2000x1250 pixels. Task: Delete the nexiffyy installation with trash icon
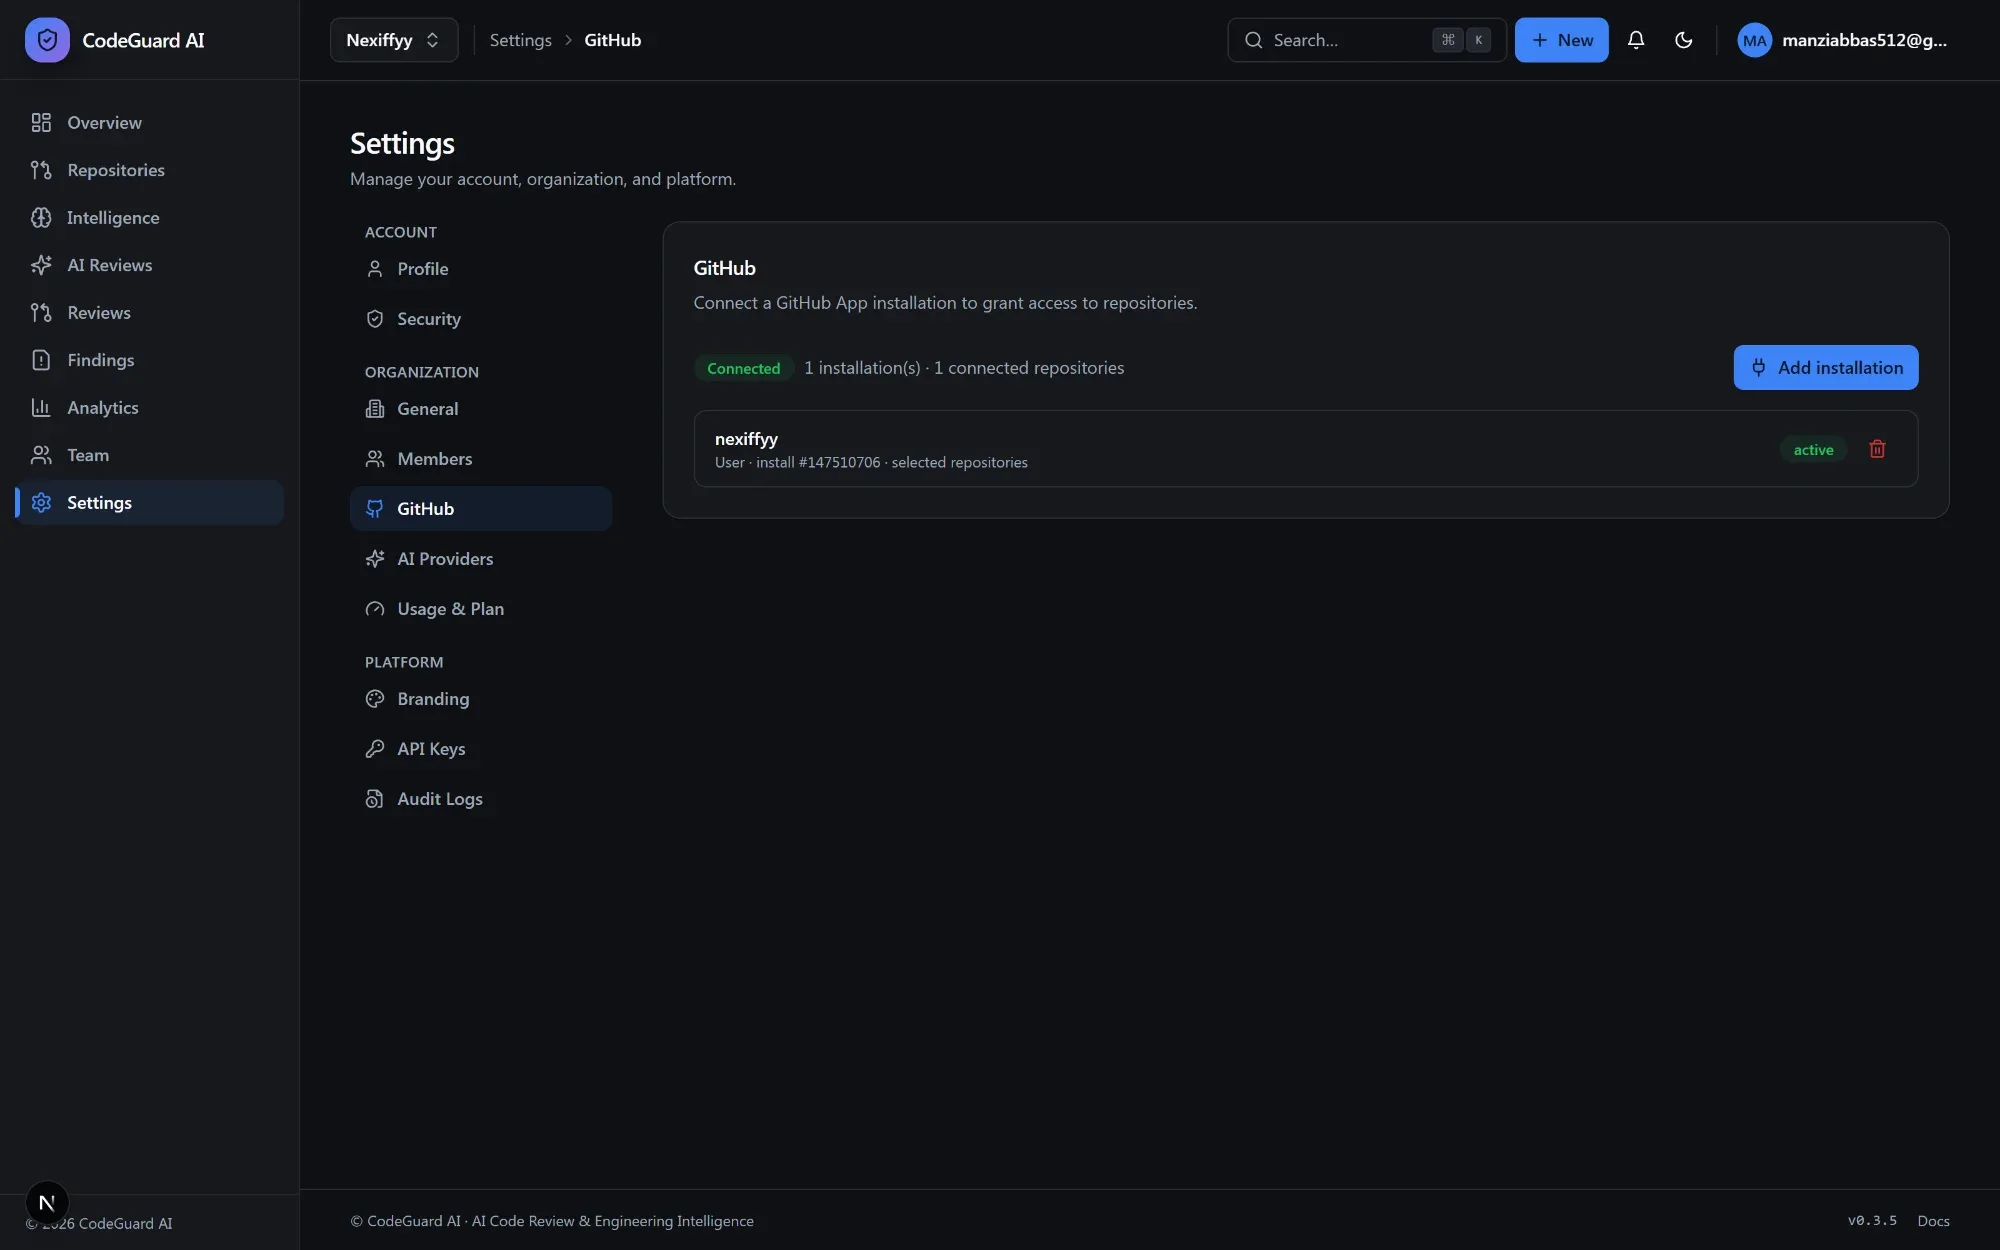point(1877,449)
